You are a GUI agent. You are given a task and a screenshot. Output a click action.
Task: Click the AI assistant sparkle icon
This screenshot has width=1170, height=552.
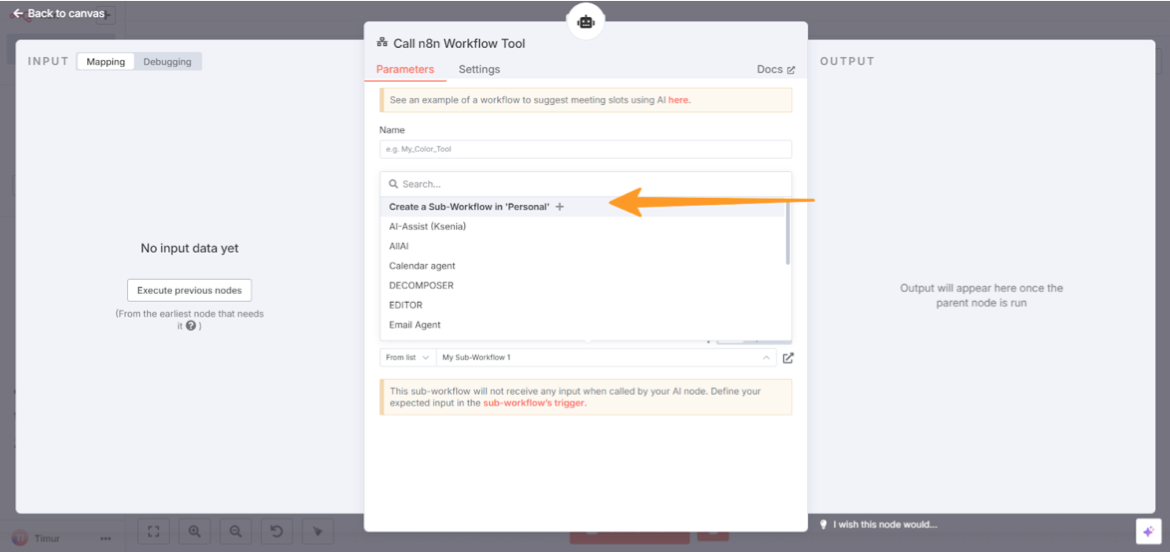tap(1148, 531)
